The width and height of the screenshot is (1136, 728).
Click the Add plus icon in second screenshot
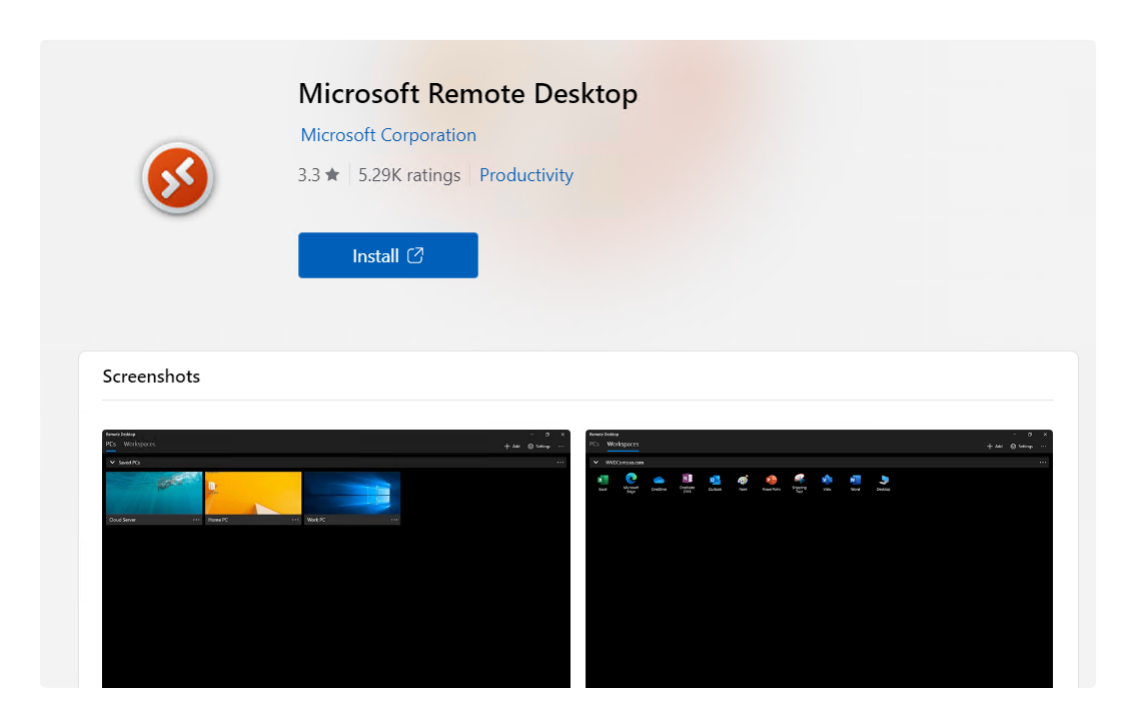[990, 446]
